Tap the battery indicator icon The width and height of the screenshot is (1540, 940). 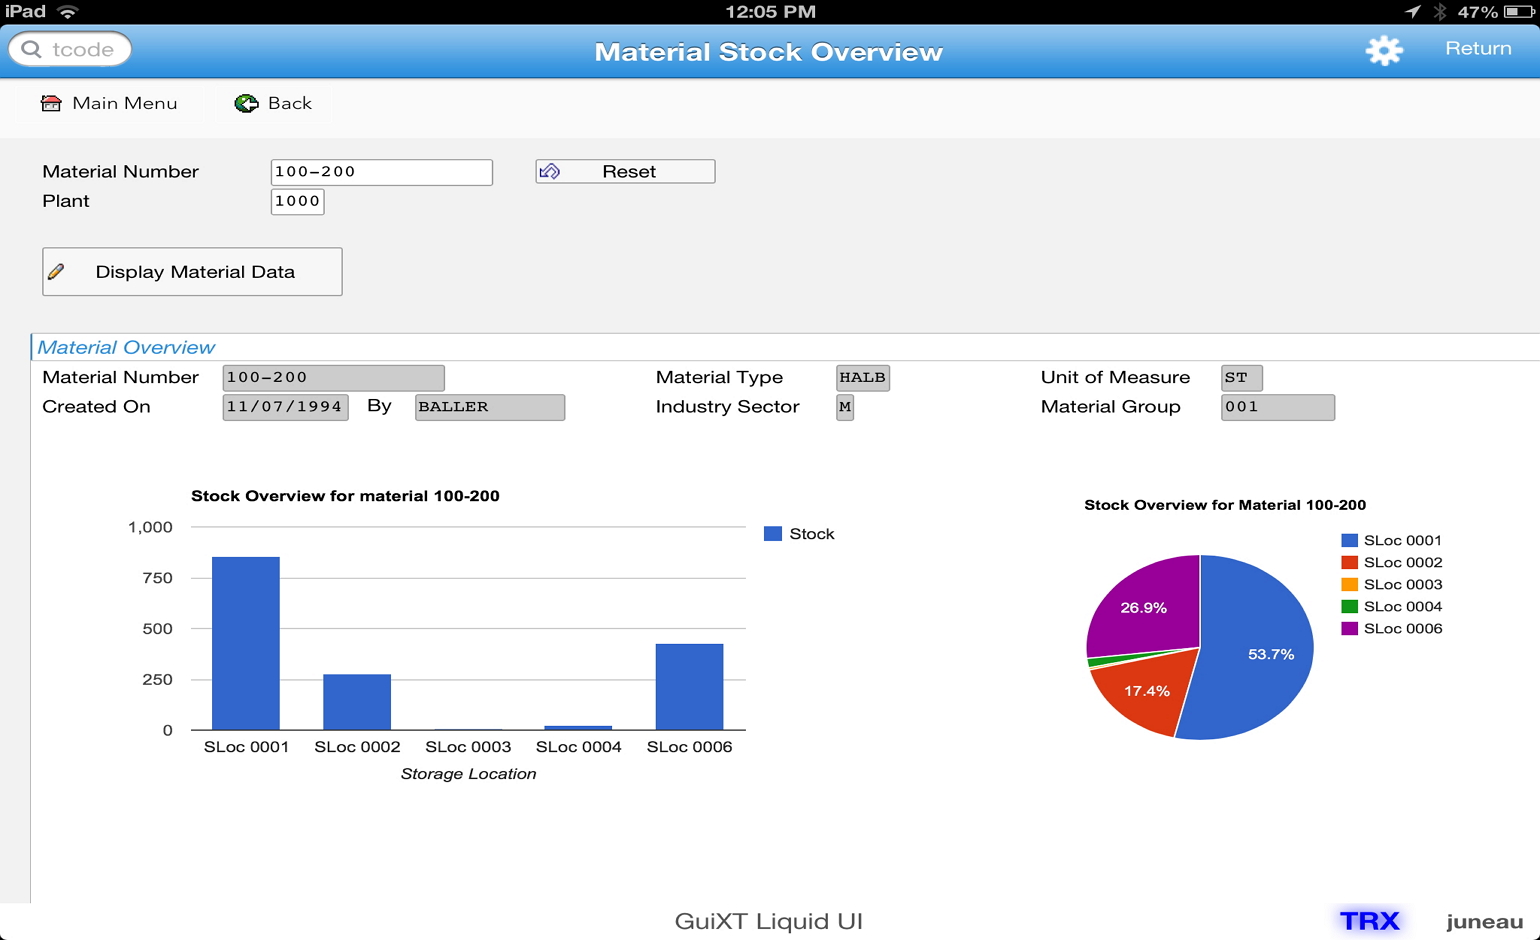1518,12
